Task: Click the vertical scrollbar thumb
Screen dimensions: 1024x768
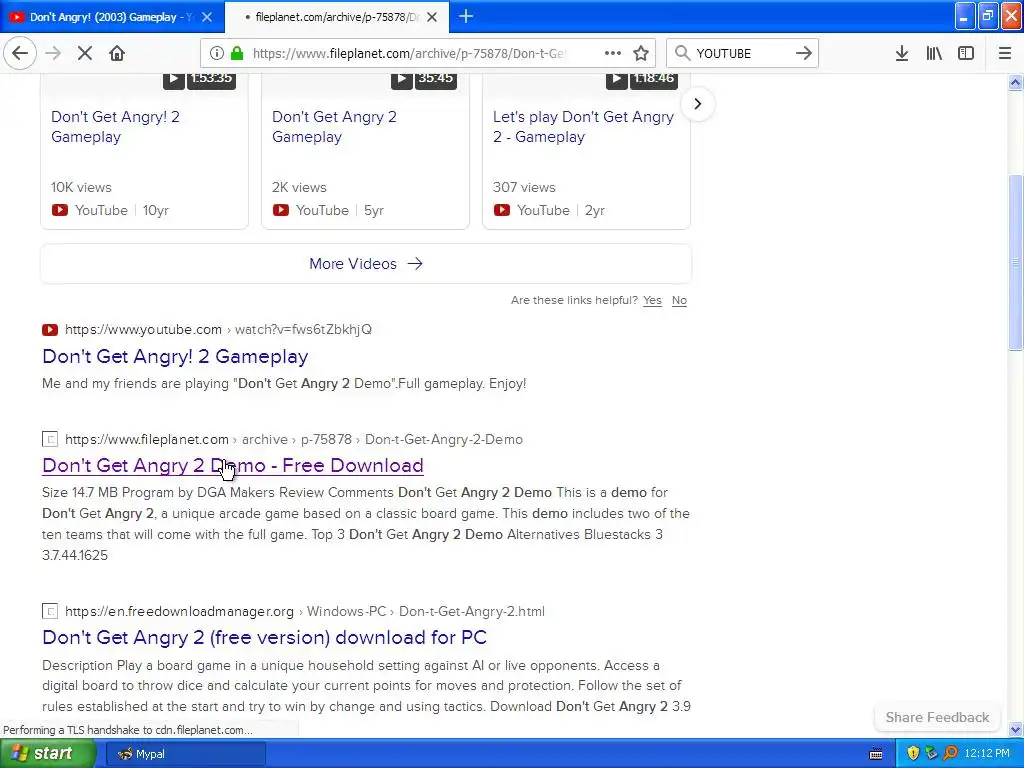Action: 1016,263
